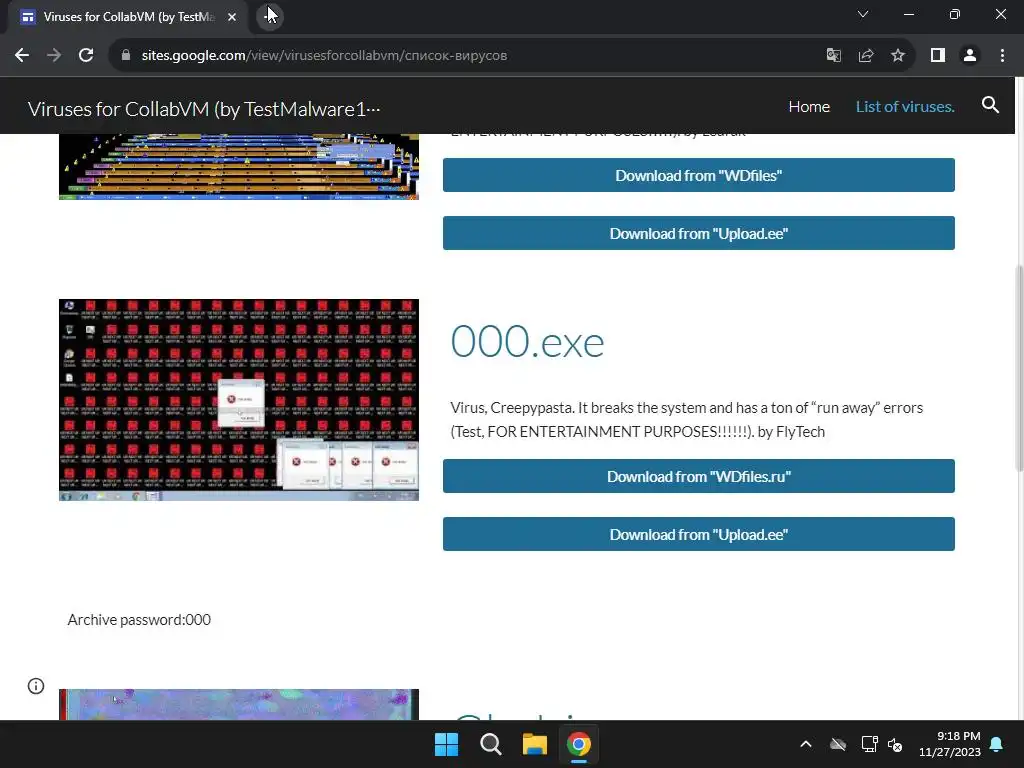The image size is (1024, 768).
Task: Click the top rainbow glitch screenshot thumbnail
Action: tap(239, 167)
